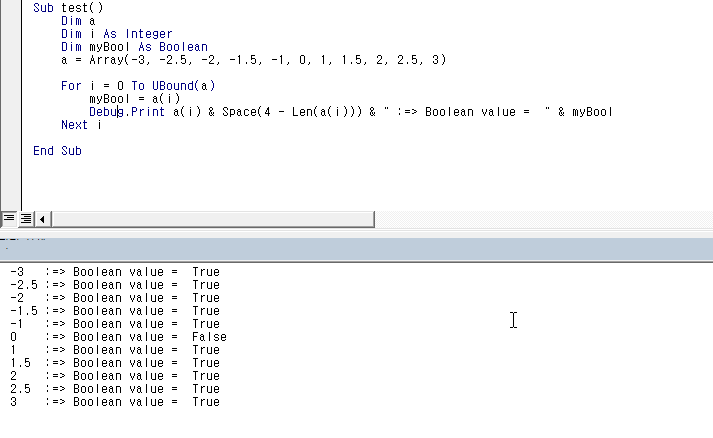Click the '-2.5' output row in Immediate window
The height and width of the screenshot is (438, 713).
[x=115, y=285]
